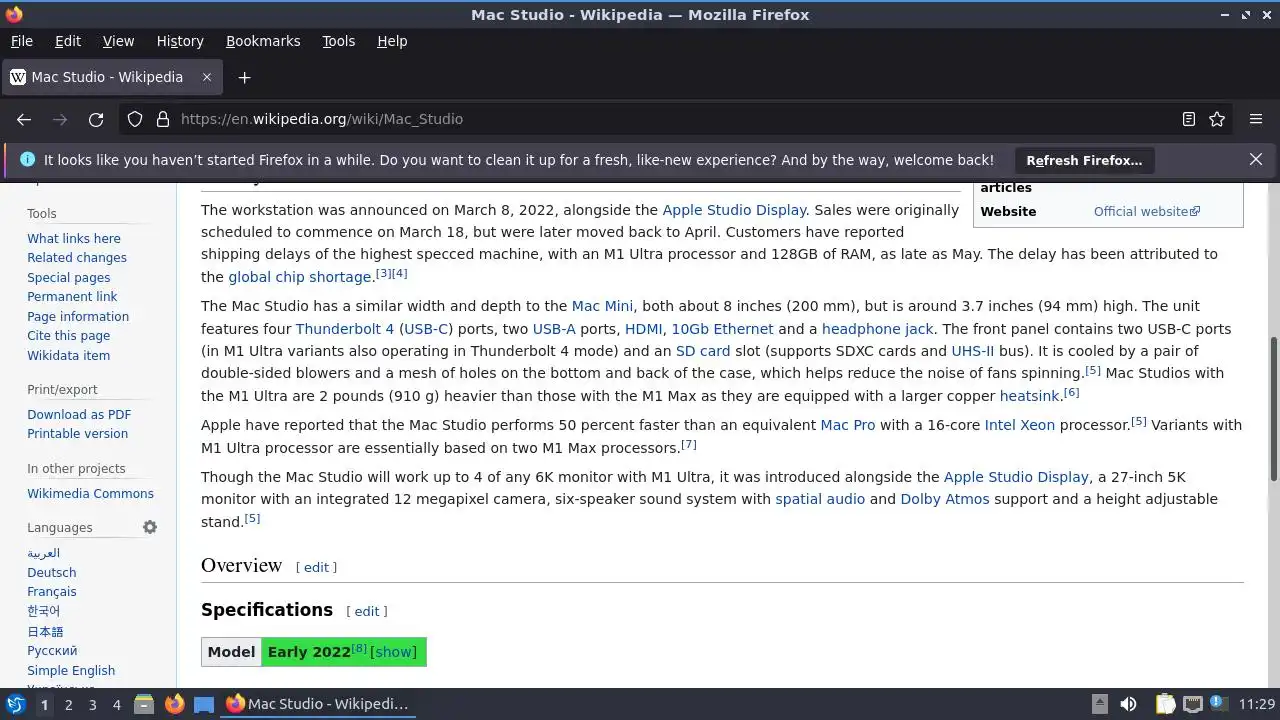Launch Firefox from taskbar quick launcher
Screen dimensions: 1280x720
coord(174,704)
